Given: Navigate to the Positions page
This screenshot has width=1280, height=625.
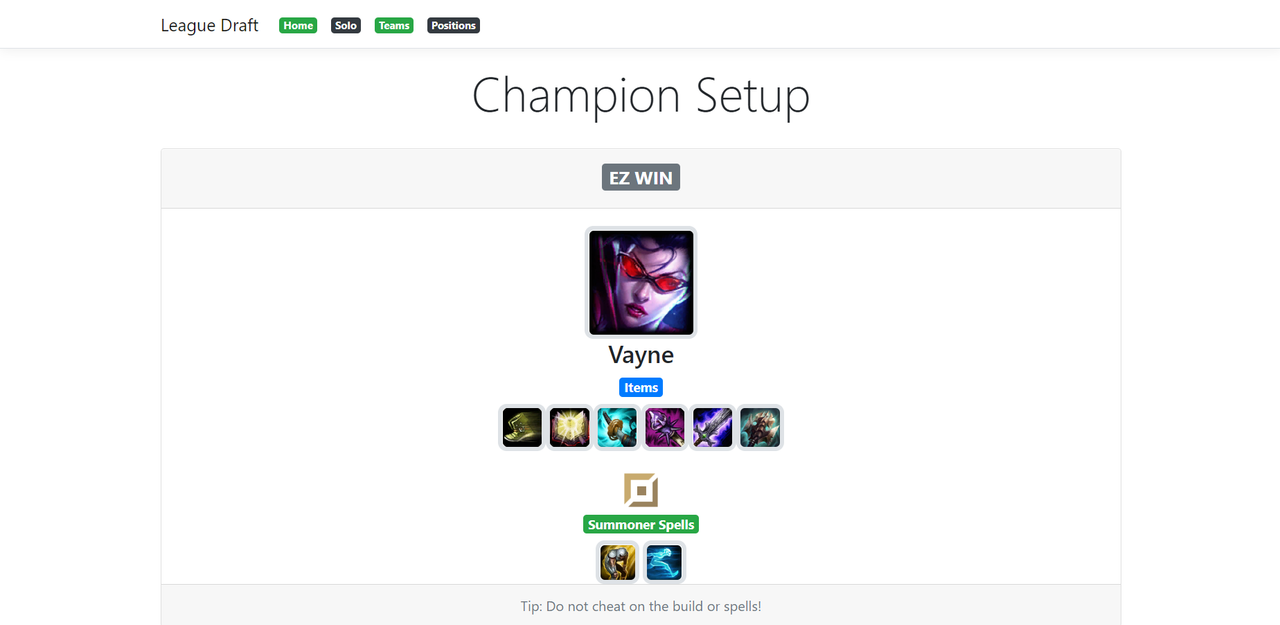Looking at the screenshot, I should (454, 25).
